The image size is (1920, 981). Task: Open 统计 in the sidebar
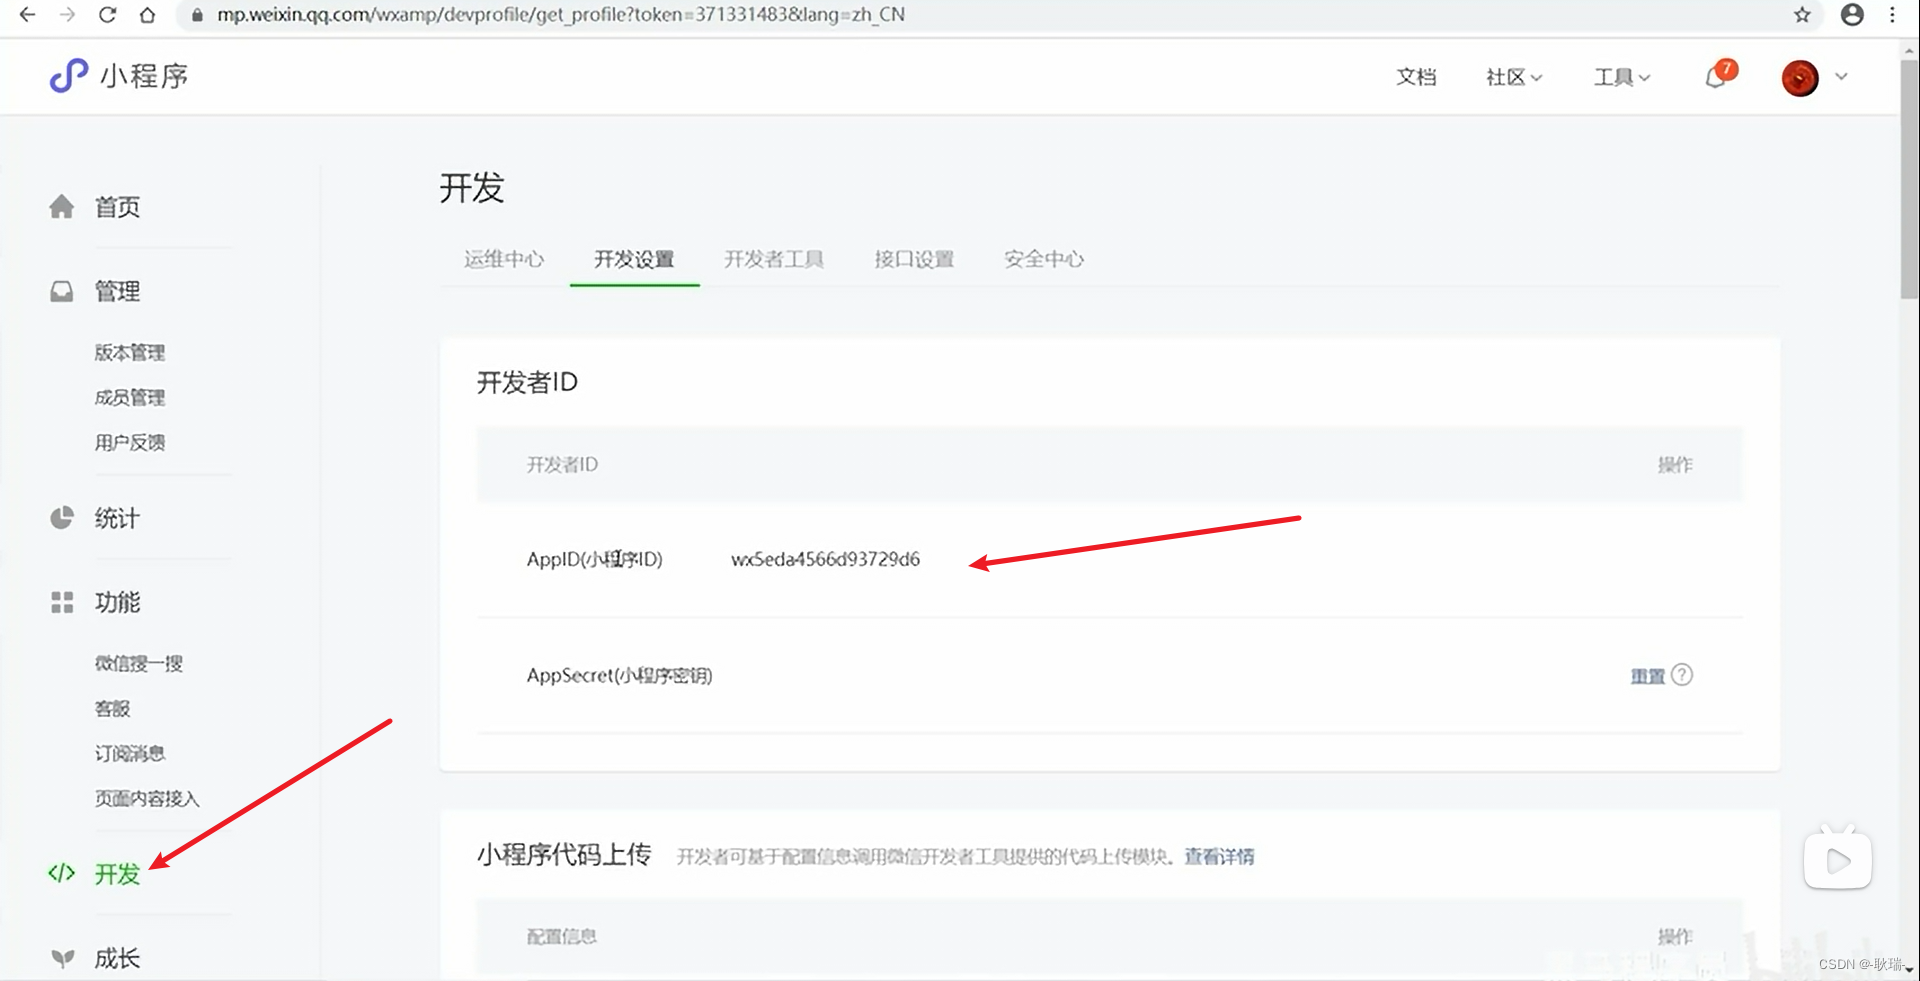point(117,518)
